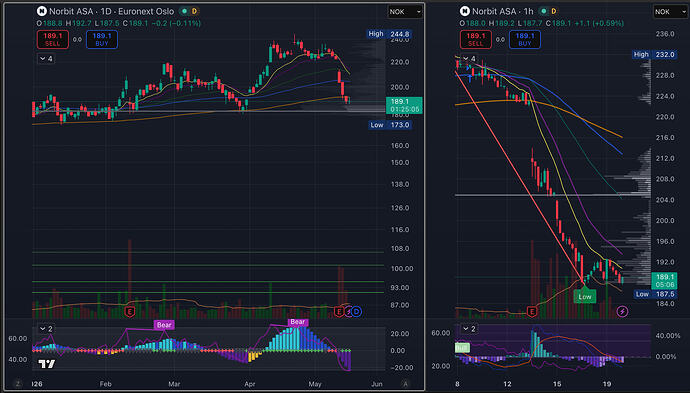Viewport: 690px width, 393px height.
Task: Click the High 232.0 label on the 1h chart
Action: point(654,55)
